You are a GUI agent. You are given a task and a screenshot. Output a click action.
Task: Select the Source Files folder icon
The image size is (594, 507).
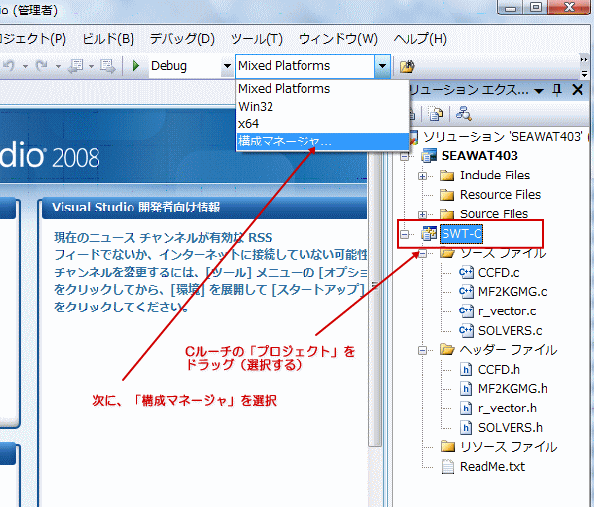447,214
